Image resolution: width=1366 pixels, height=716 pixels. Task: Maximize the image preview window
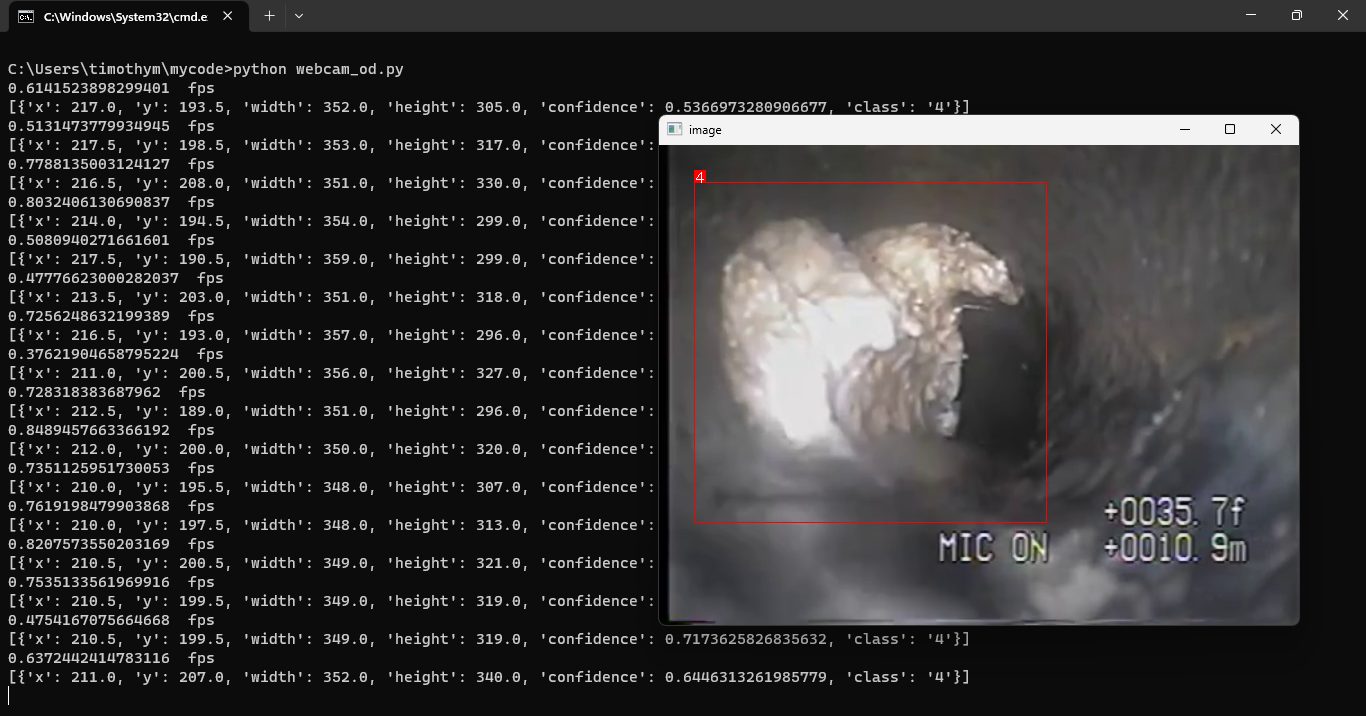pyautogui.click(x=1230, y=130)
